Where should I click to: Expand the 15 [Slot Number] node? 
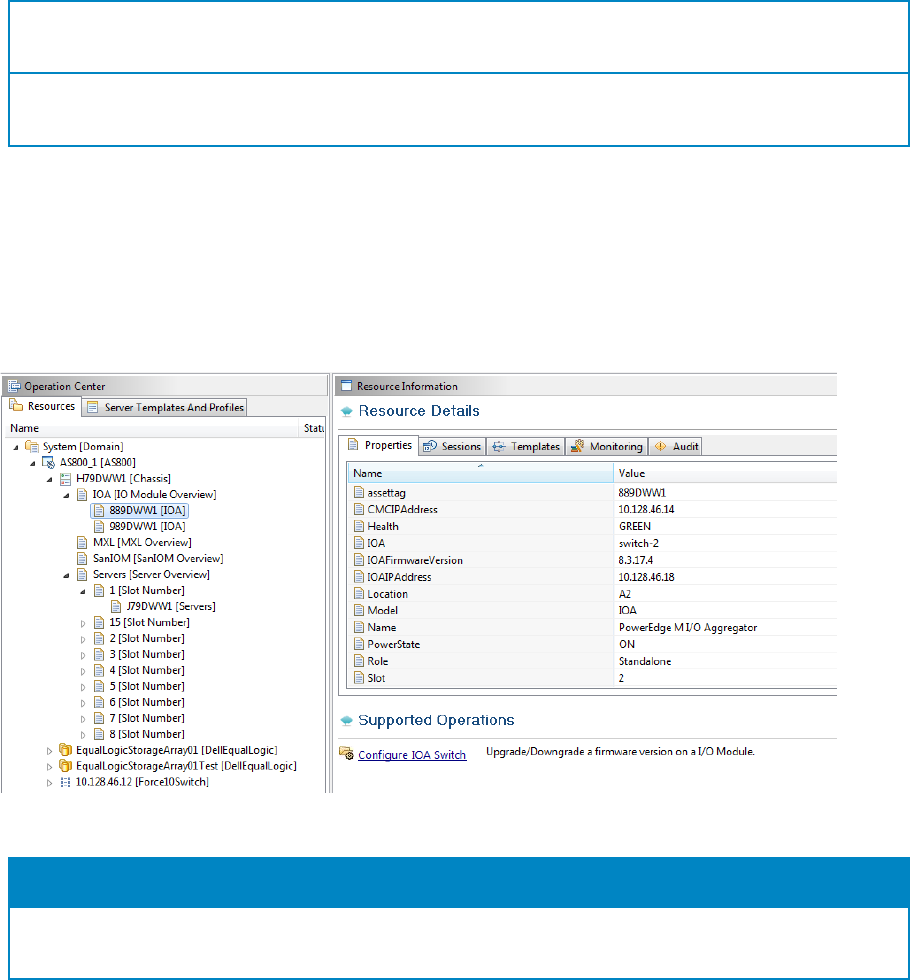[82, 623]
